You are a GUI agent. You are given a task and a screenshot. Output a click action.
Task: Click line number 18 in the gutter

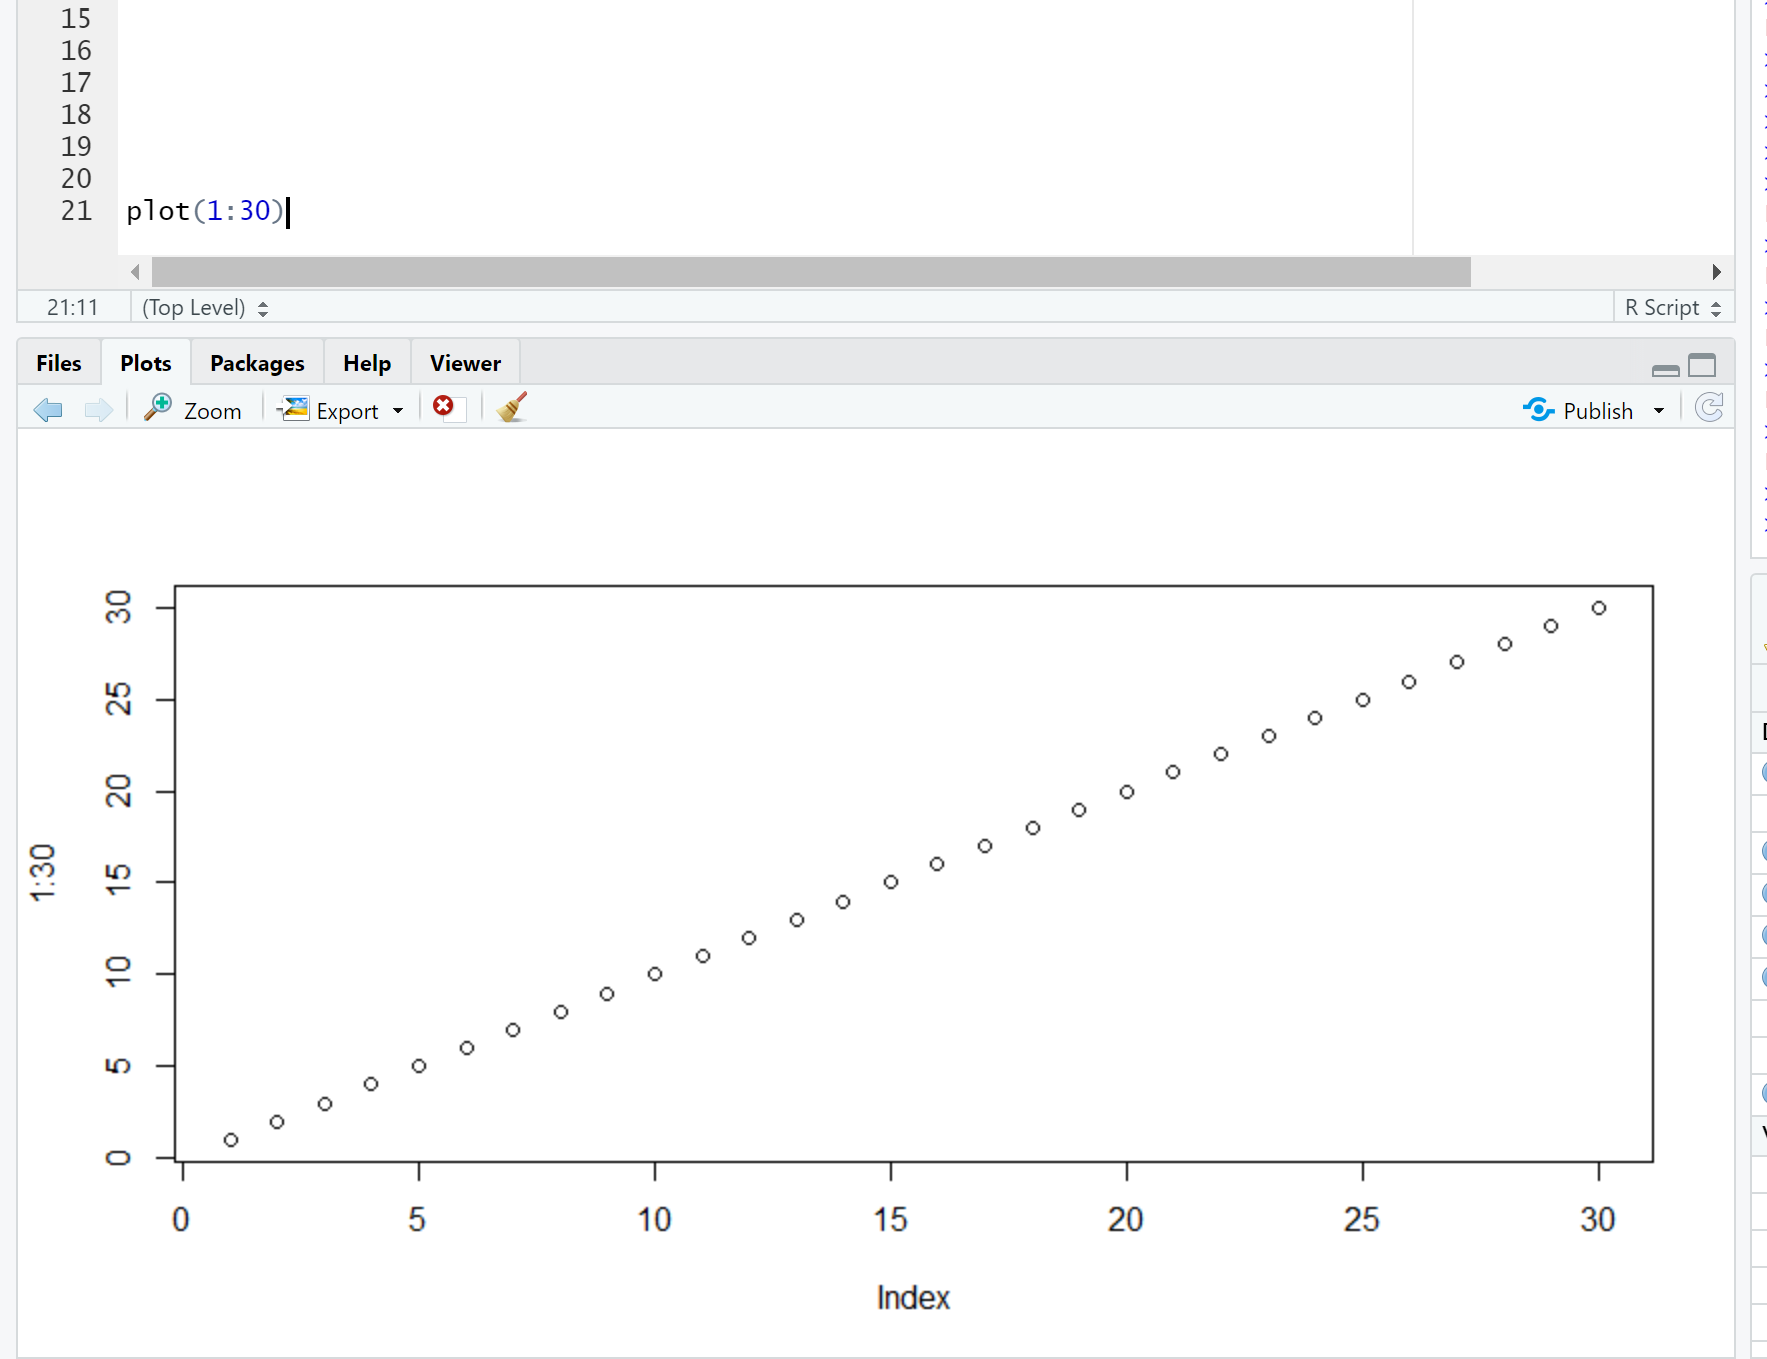pyautogui.click(x=76, y=115)
